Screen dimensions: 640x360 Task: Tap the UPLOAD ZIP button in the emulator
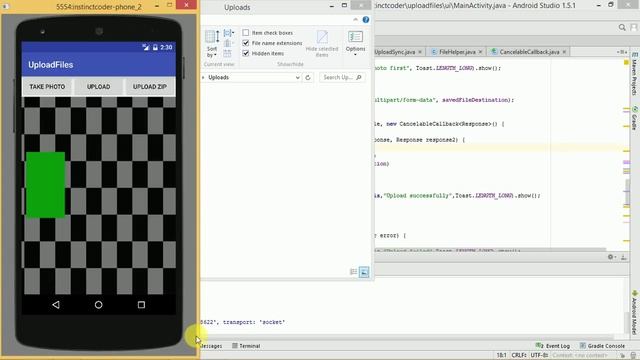coord(150,87)
